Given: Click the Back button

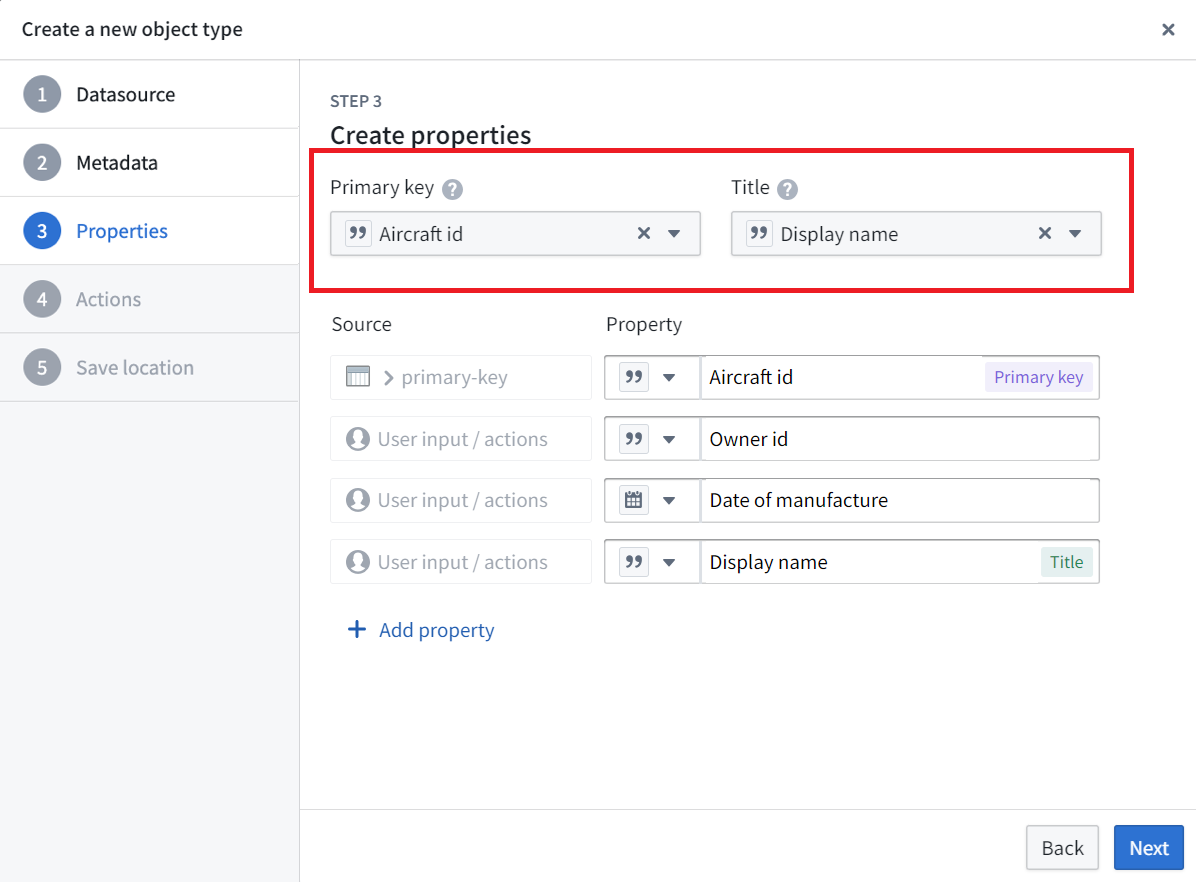Looking at the screenshot, I should pos(1063,848).
